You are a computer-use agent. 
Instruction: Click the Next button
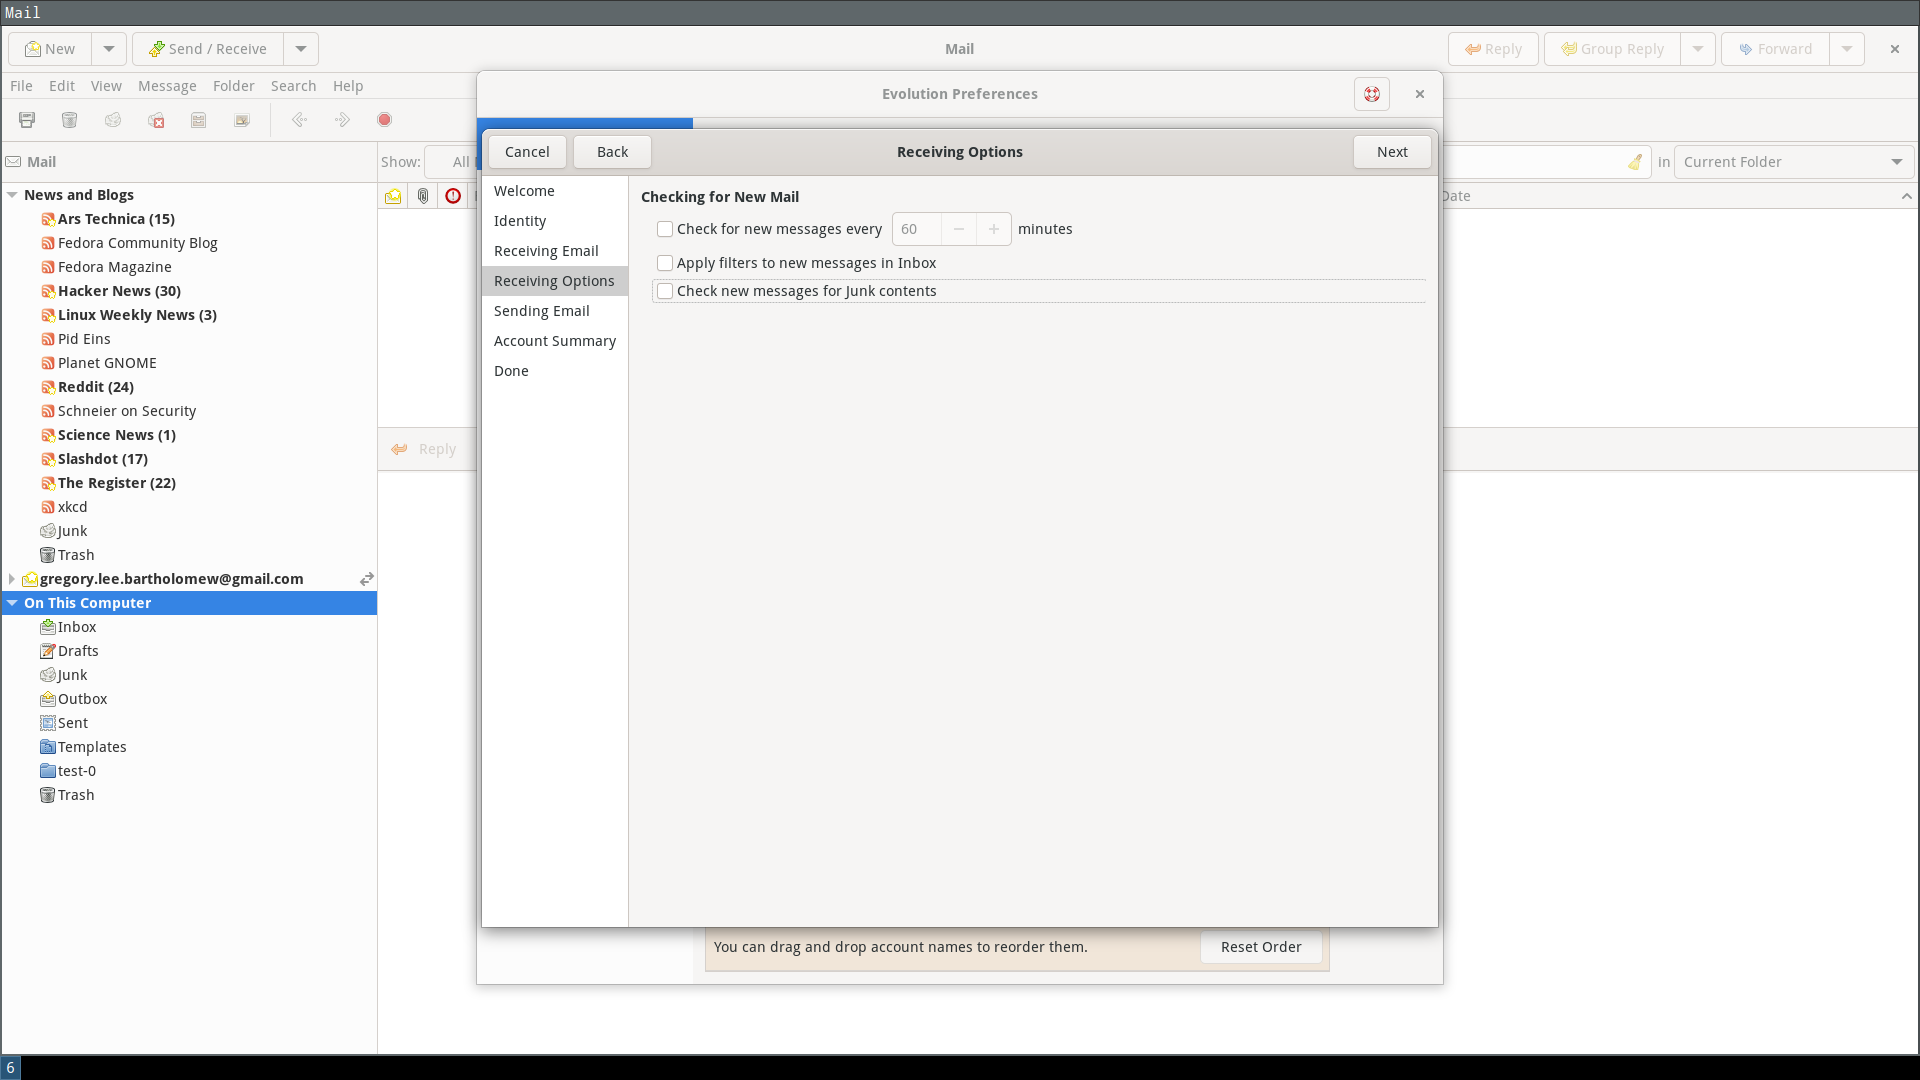(1391, 152)
